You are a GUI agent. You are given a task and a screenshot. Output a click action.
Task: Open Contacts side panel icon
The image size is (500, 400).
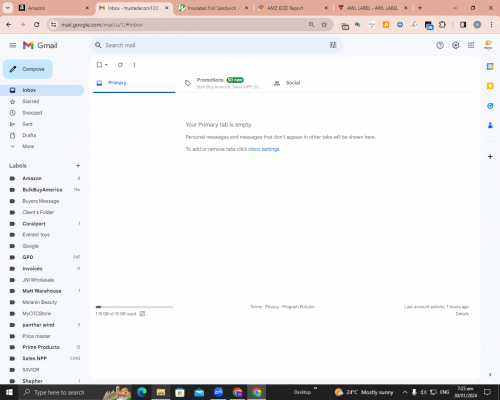[490, 125]
